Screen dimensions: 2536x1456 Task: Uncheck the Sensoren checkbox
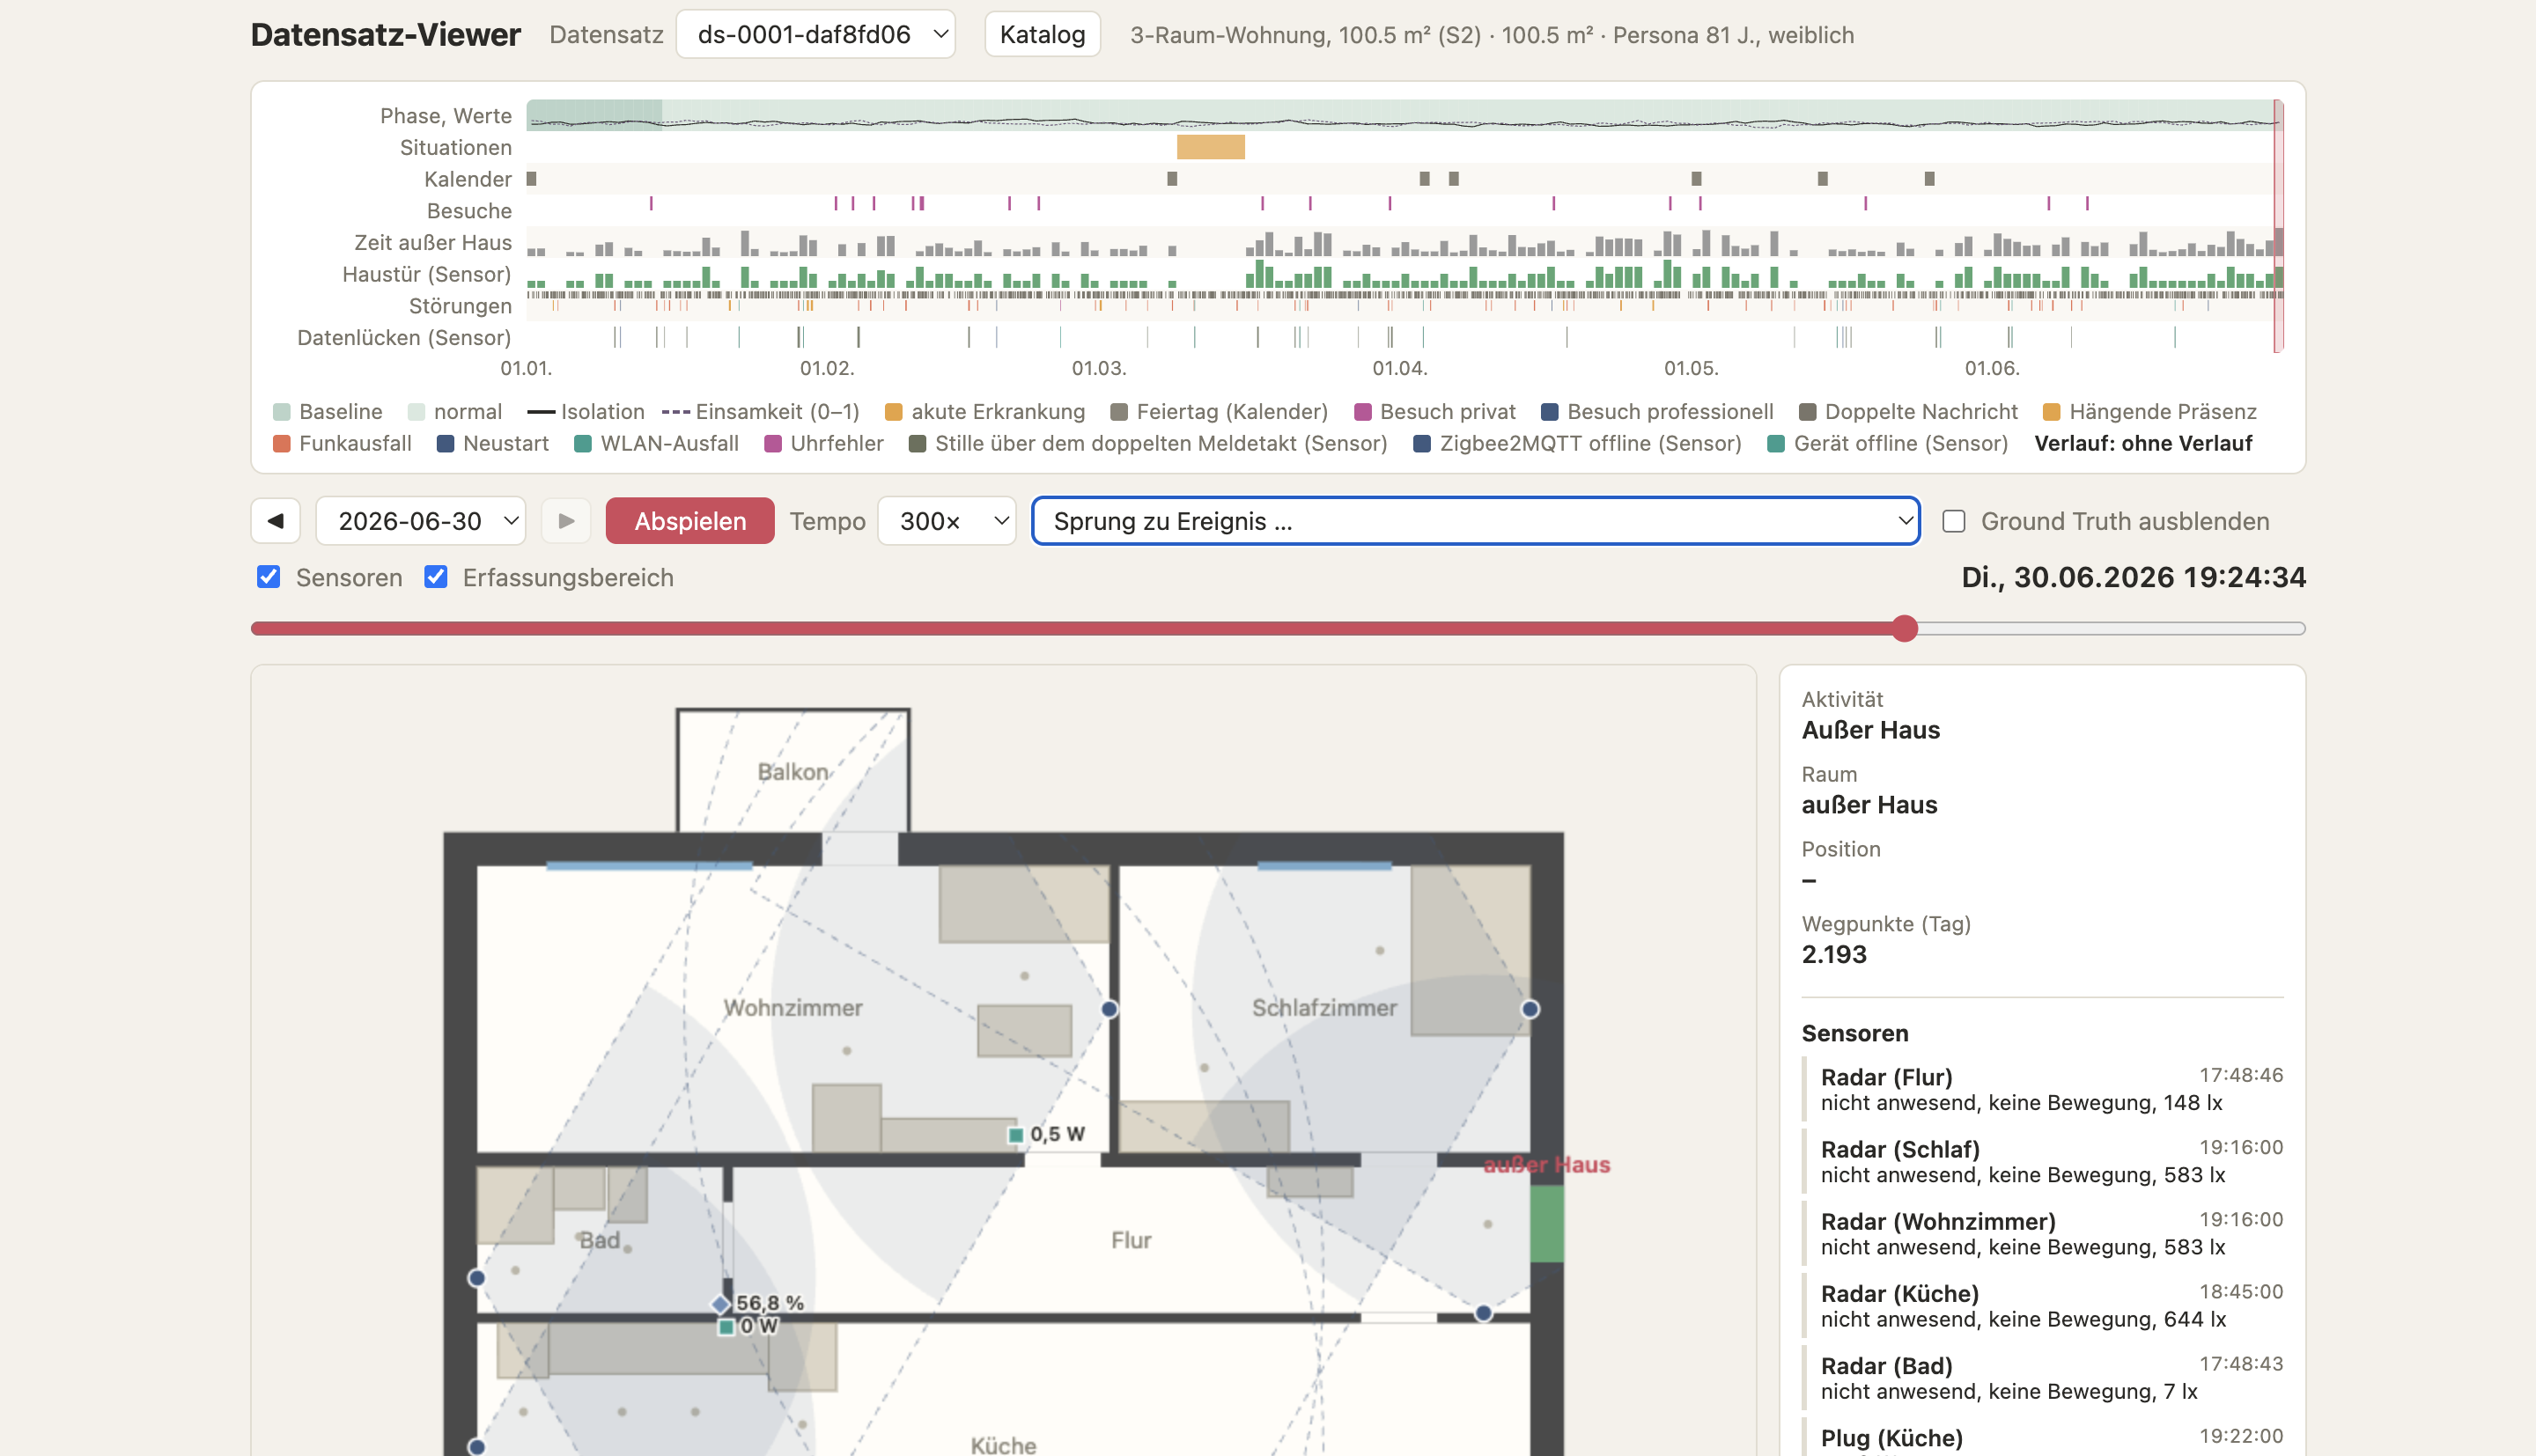[x=268, y=577]
